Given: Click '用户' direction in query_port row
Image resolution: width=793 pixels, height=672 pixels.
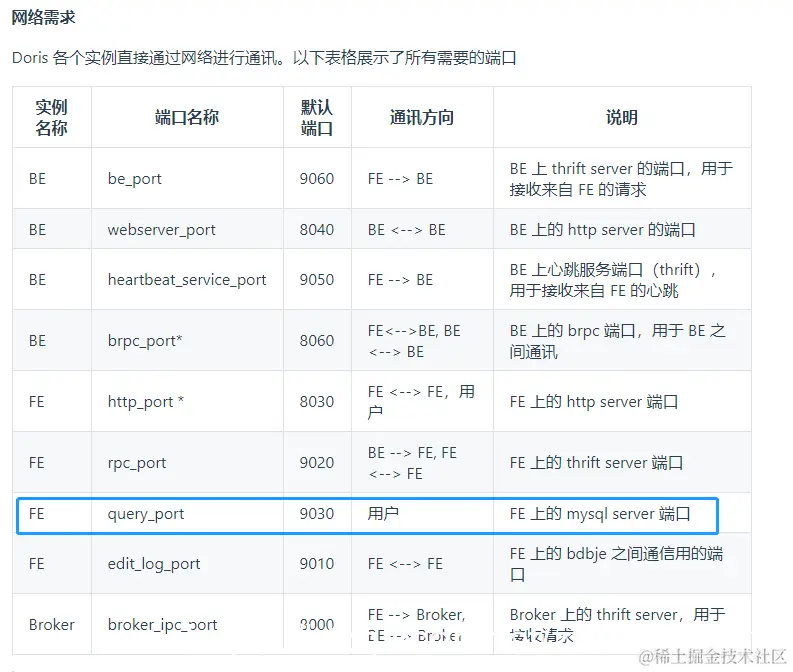Looking at the screenshot, I should tap(383, 514).
